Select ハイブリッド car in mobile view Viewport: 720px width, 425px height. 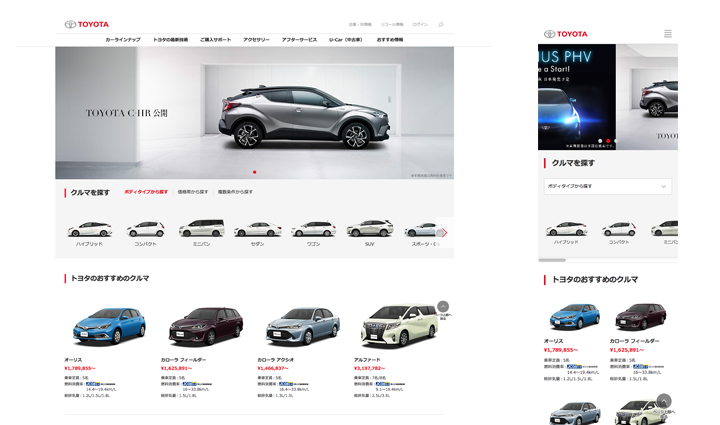pos(566,229)
